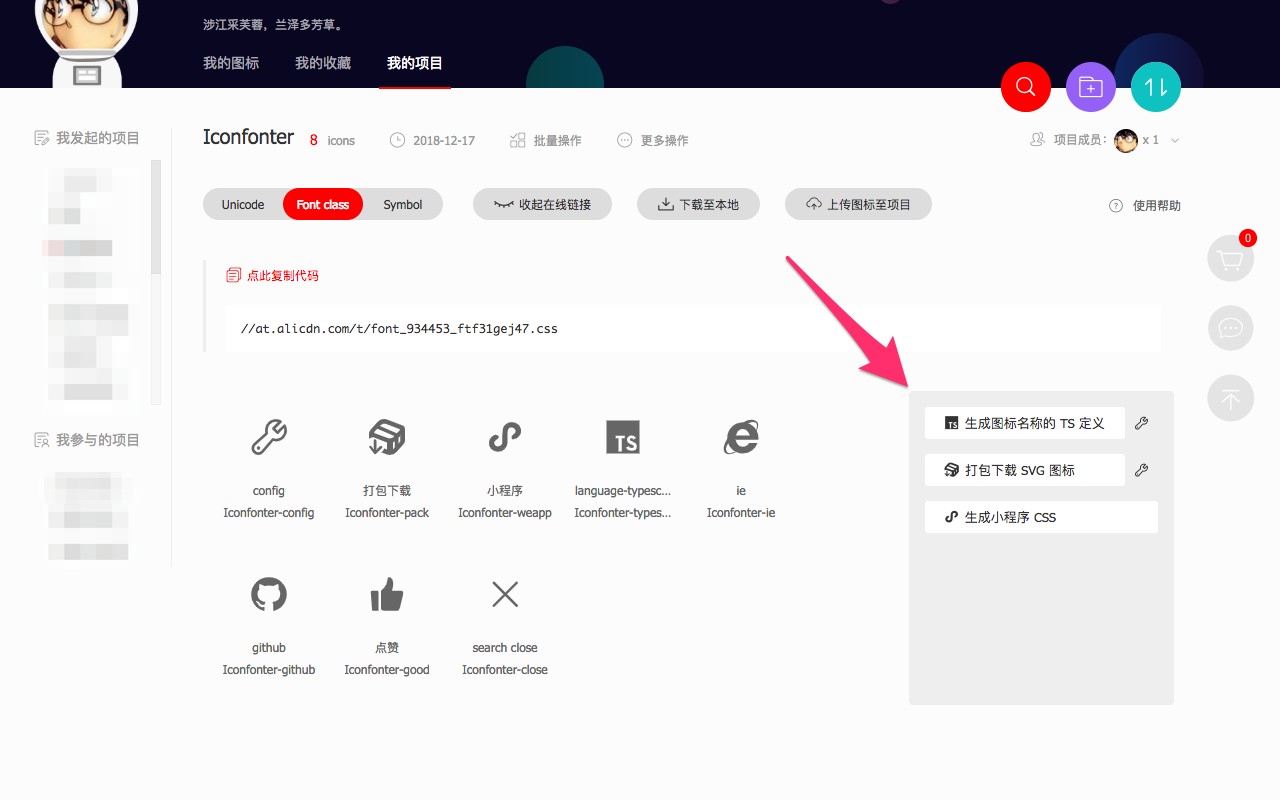Click 下载至本地 download button
The width and height of the screenshot is (1280, 800).
(698, 205)
